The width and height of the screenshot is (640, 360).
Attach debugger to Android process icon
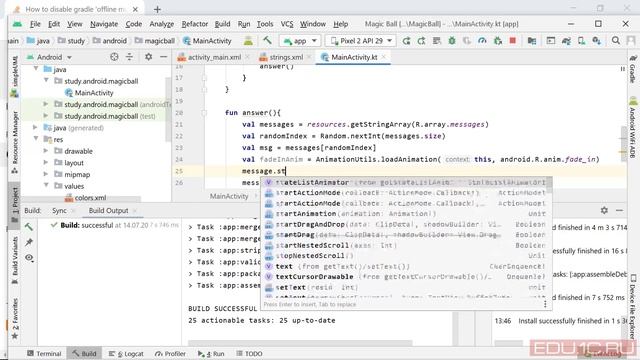click(x=498, y=41)
